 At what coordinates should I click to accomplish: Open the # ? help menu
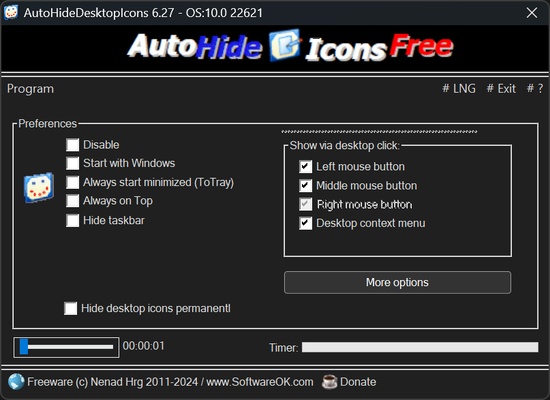535,88
